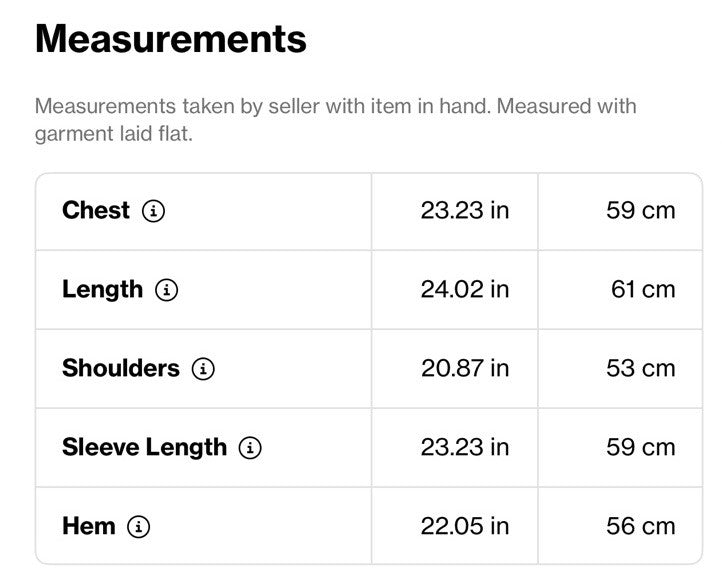Screen dimensions: 722x568
Task: Open the Sleeve Length info icon
Action: (x=250, y=447)
